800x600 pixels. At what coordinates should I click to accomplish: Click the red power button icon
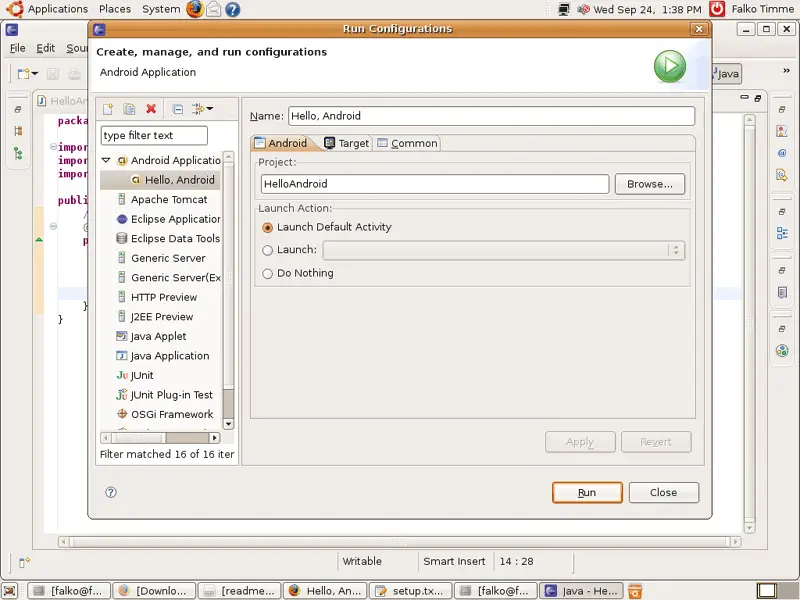coord(717,9)
